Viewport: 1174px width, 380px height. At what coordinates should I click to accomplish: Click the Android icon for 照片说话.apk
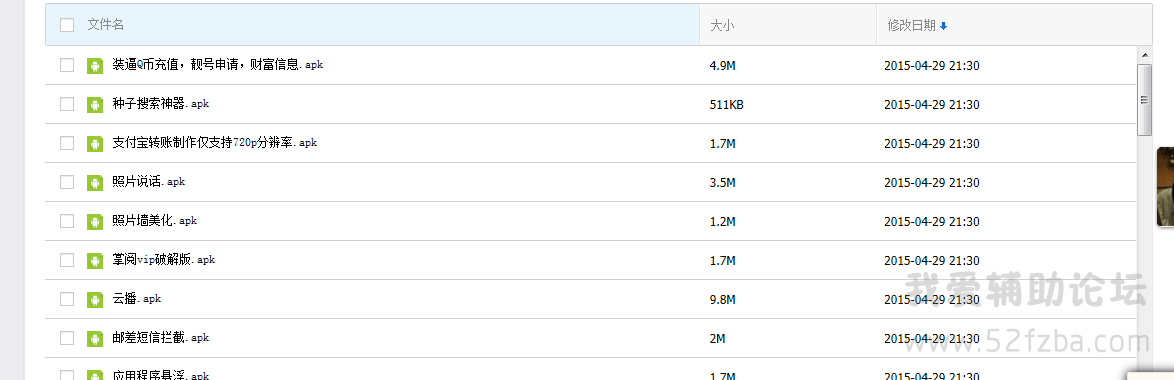coord(94,182)
